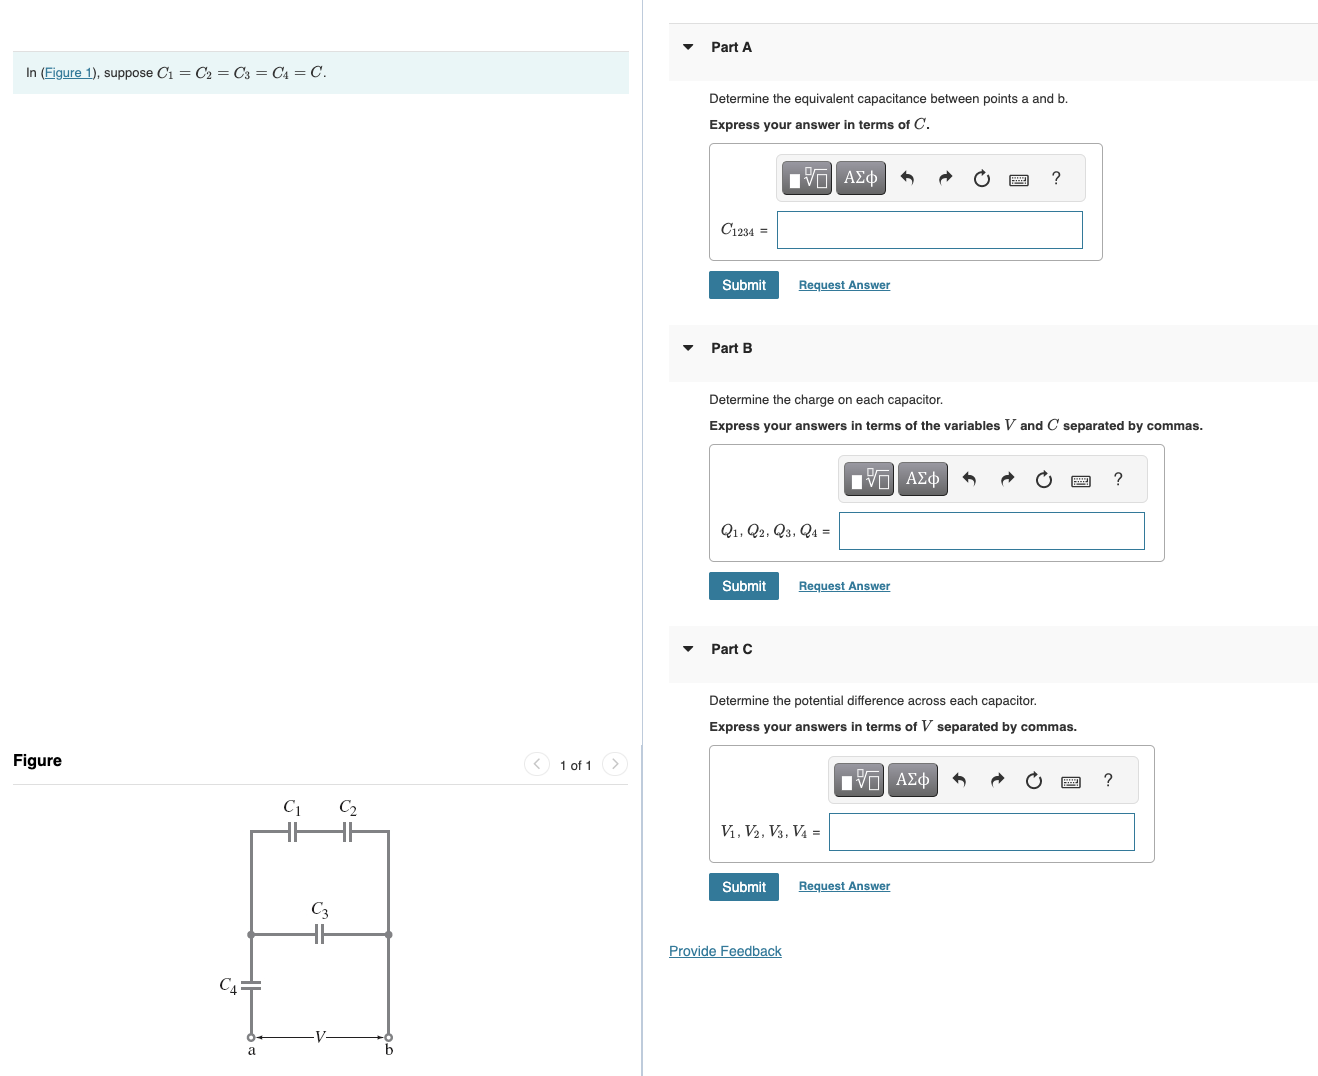This screenshot has width=1318, height=1076.
Task: Click the help question mark in Part C
Action: 1107,780
